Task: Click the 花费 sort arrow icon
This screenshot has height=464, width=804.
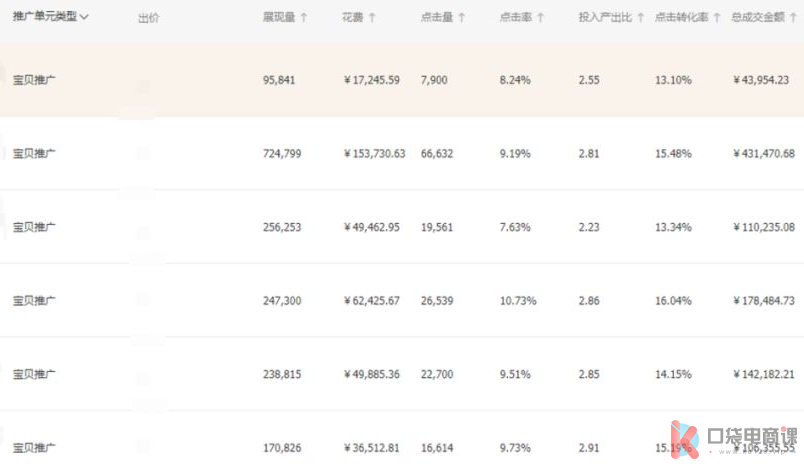Action: click(x=372, y=18)
